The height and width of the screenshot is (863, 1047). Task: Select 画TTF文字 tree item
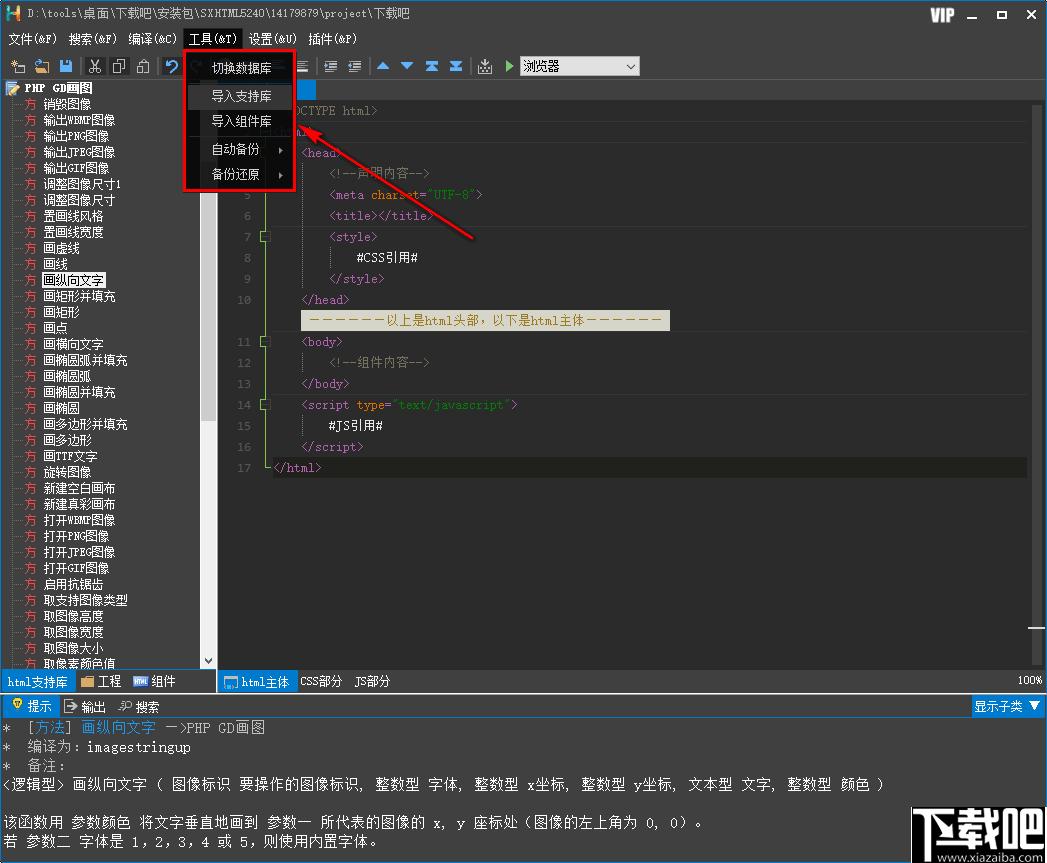click(x=69, y=457)
